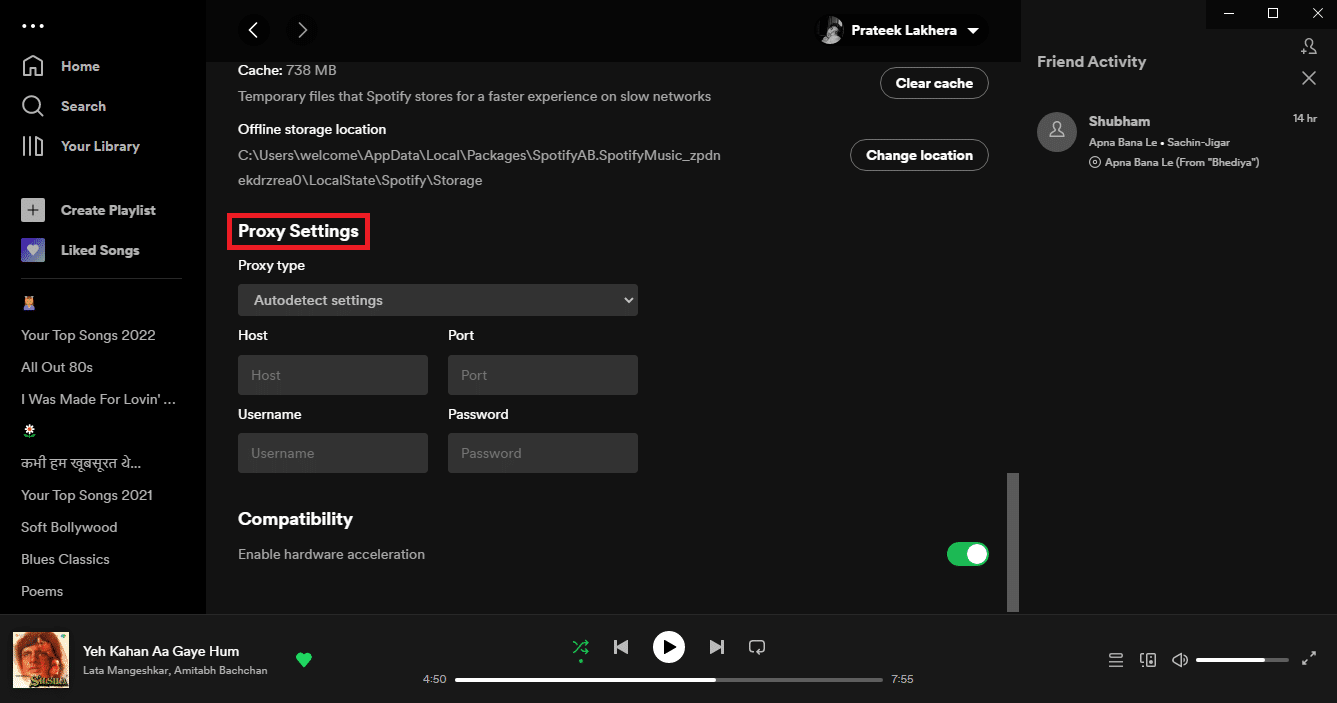This screenshot has height=703, width=1337.
Task: Navigate back with the left arrow
Action: (x=254, y=30)
